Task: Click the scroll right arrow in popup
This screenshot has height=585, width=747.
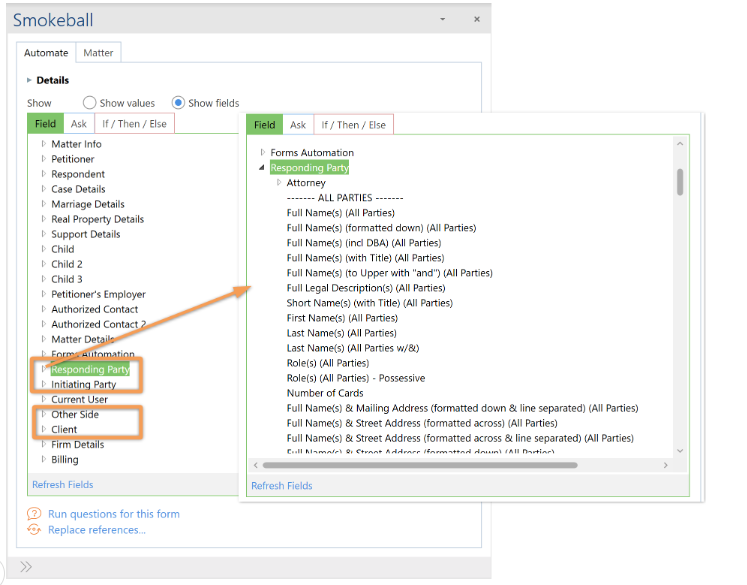Action: 666,465
